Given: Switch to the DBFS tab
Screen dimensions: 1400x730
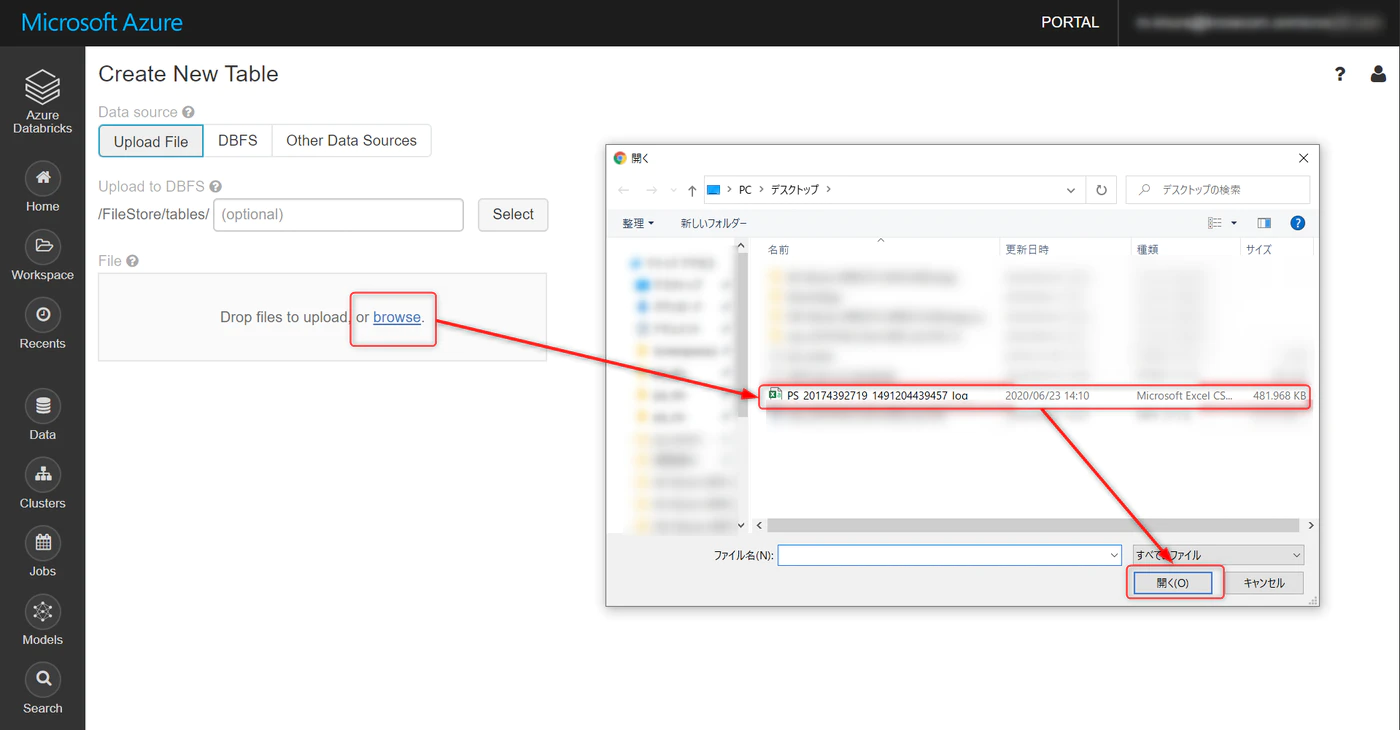Looking at the screenshot, I should coord(238,141).
